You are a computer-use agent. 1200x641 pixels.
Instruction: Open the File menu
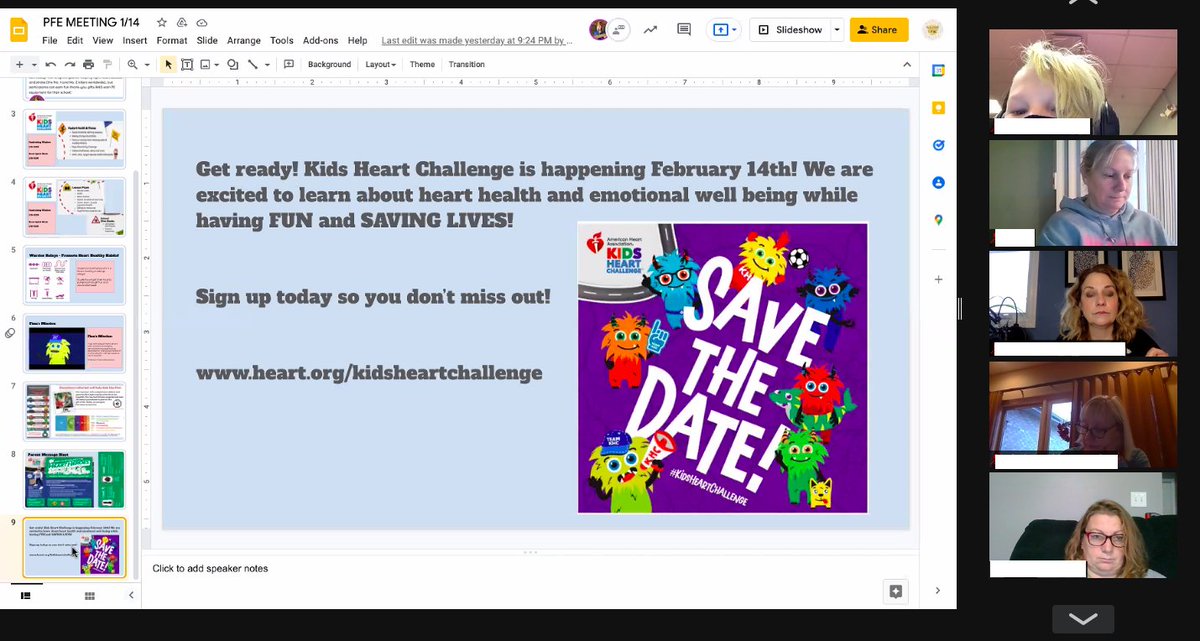pyautogui.click(x=50, y=41)
